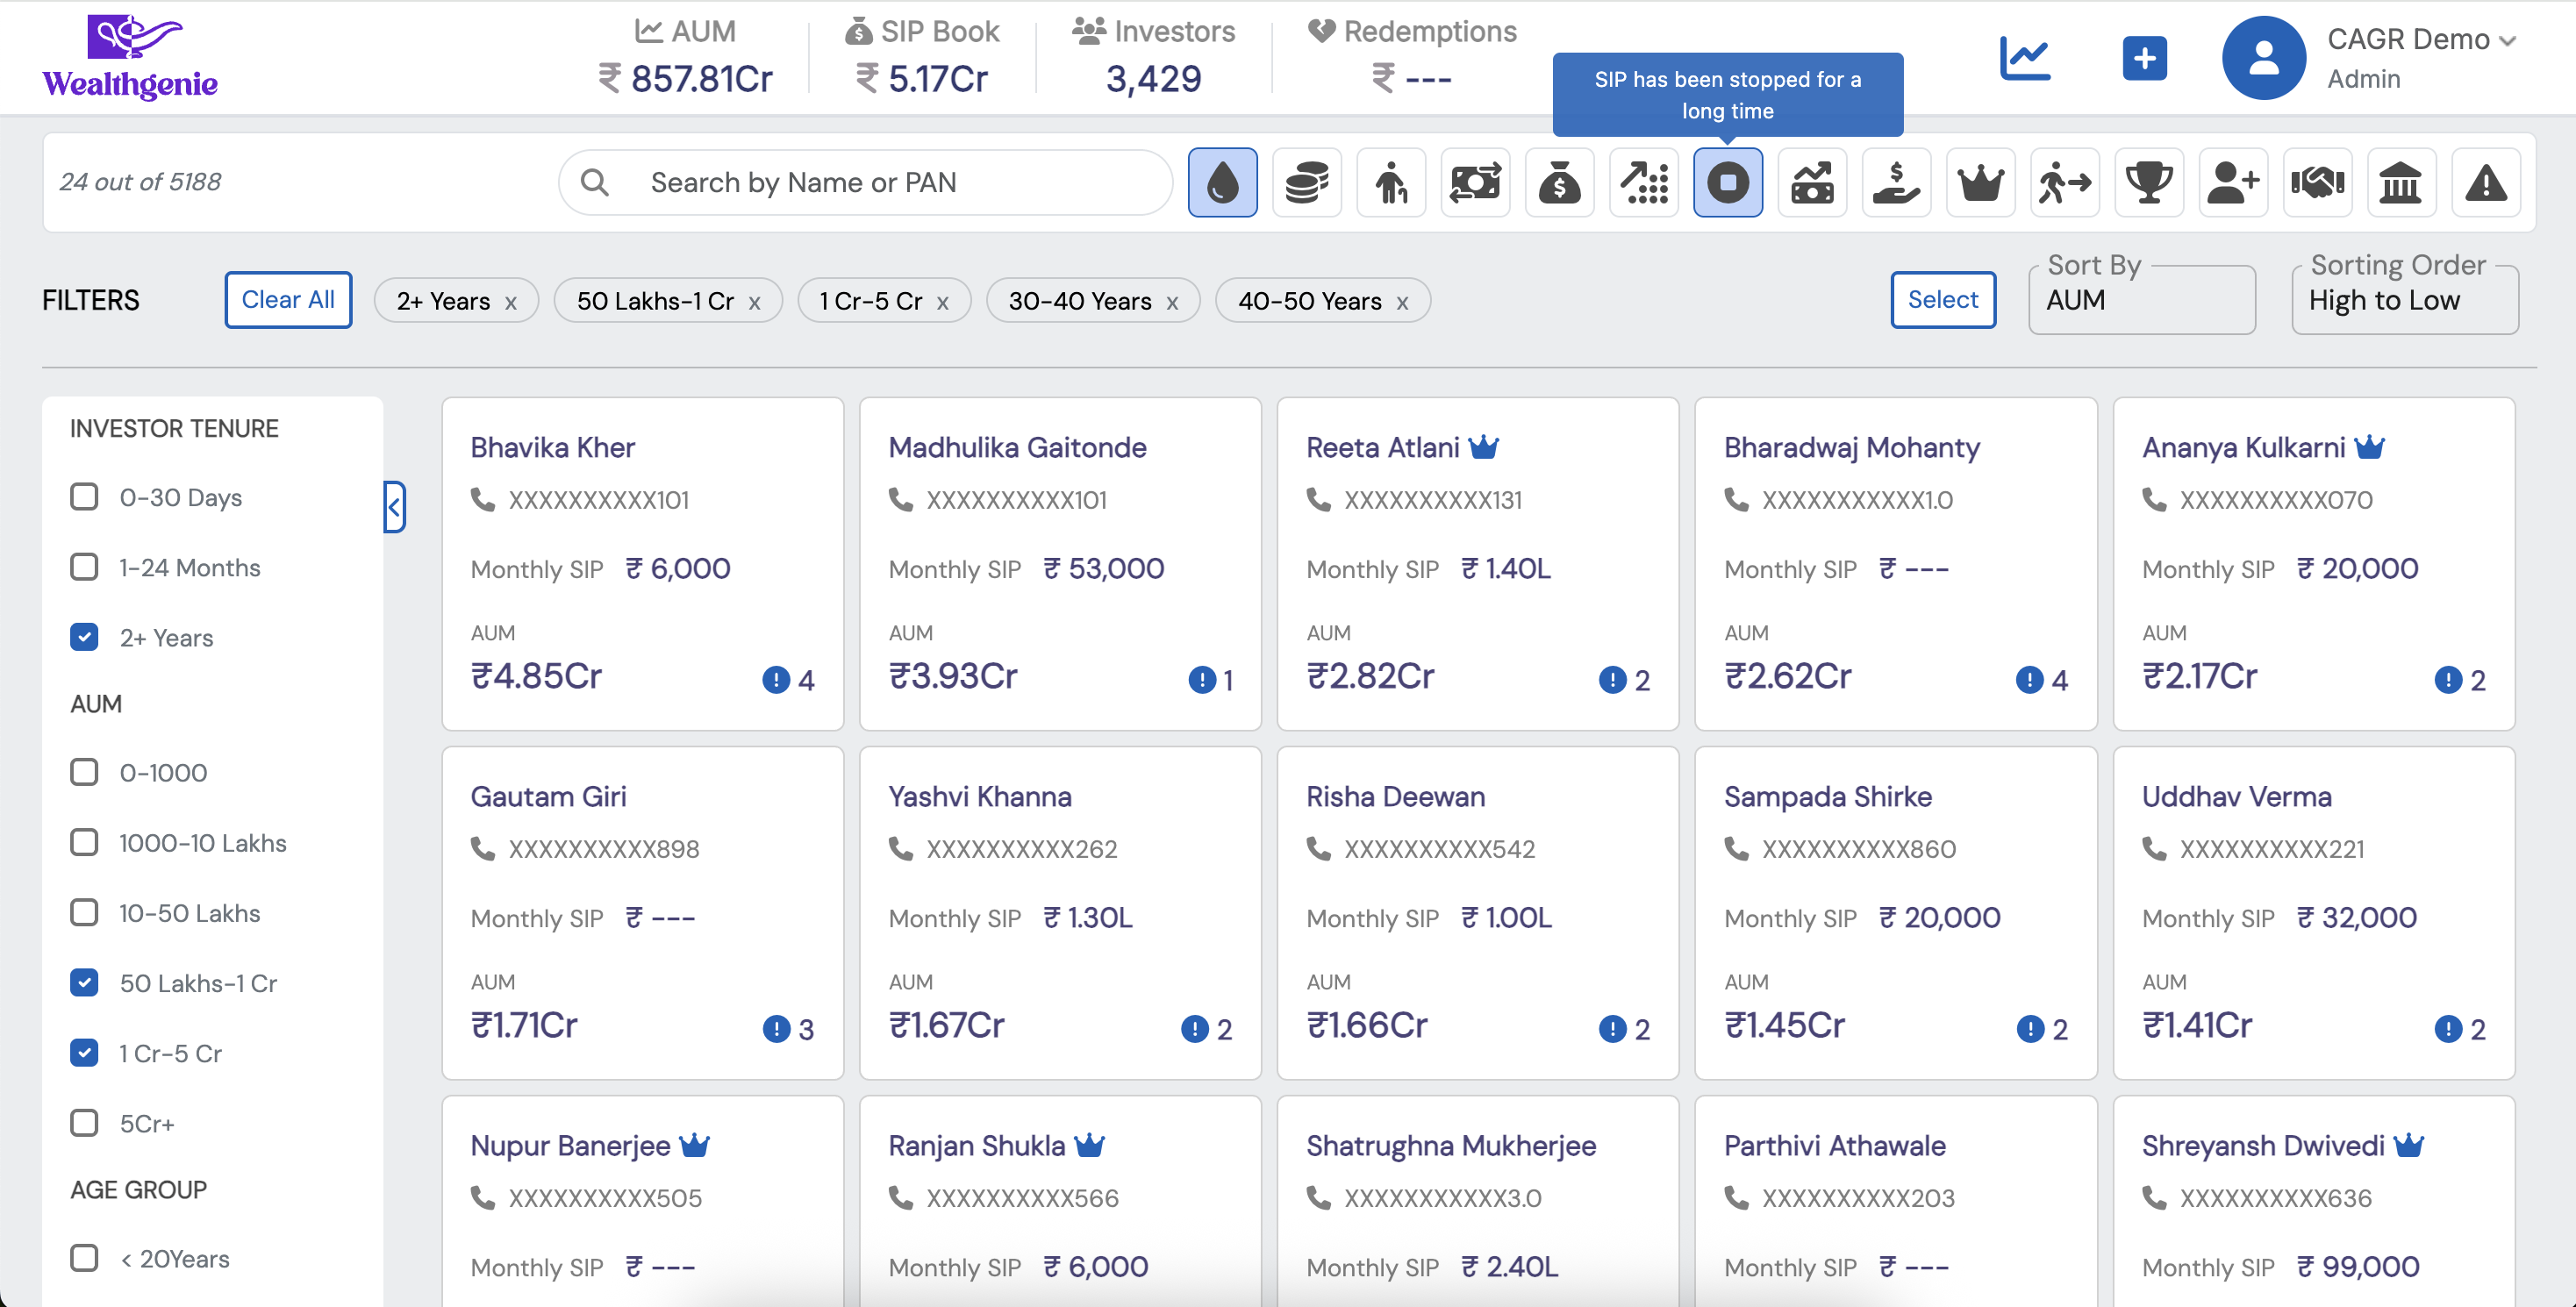The image size is (2576, 1307).
Task: Select the money transfer filter icon
Action: click(x=1476, y=182)
